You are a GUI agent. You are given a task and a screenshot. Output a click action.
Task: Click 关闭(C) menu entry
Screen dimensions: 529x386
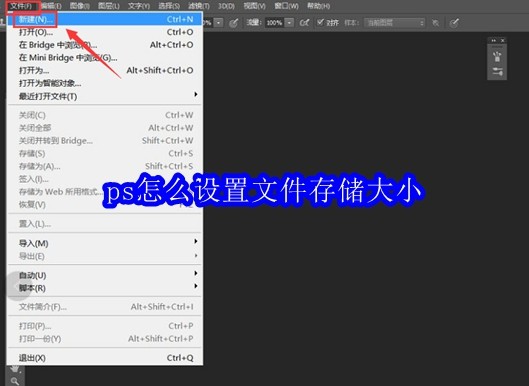pyautogui.click(x=105, y=115)
